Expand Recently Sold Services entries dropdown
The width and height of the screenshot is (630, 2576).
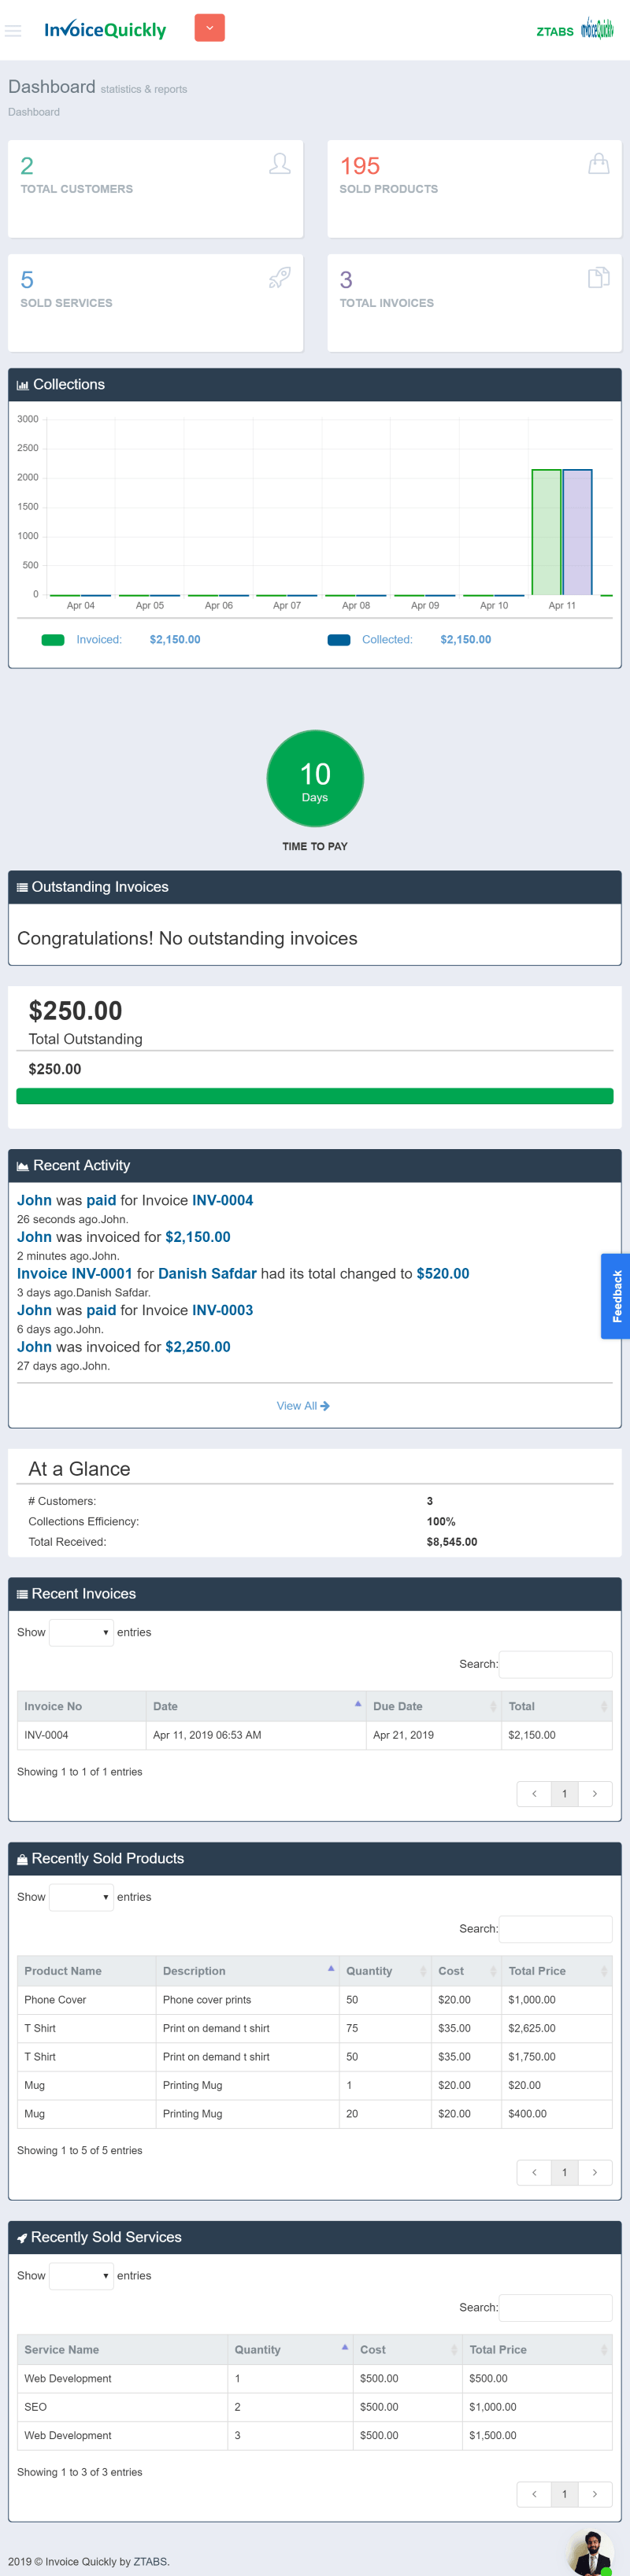point(81,2275)
